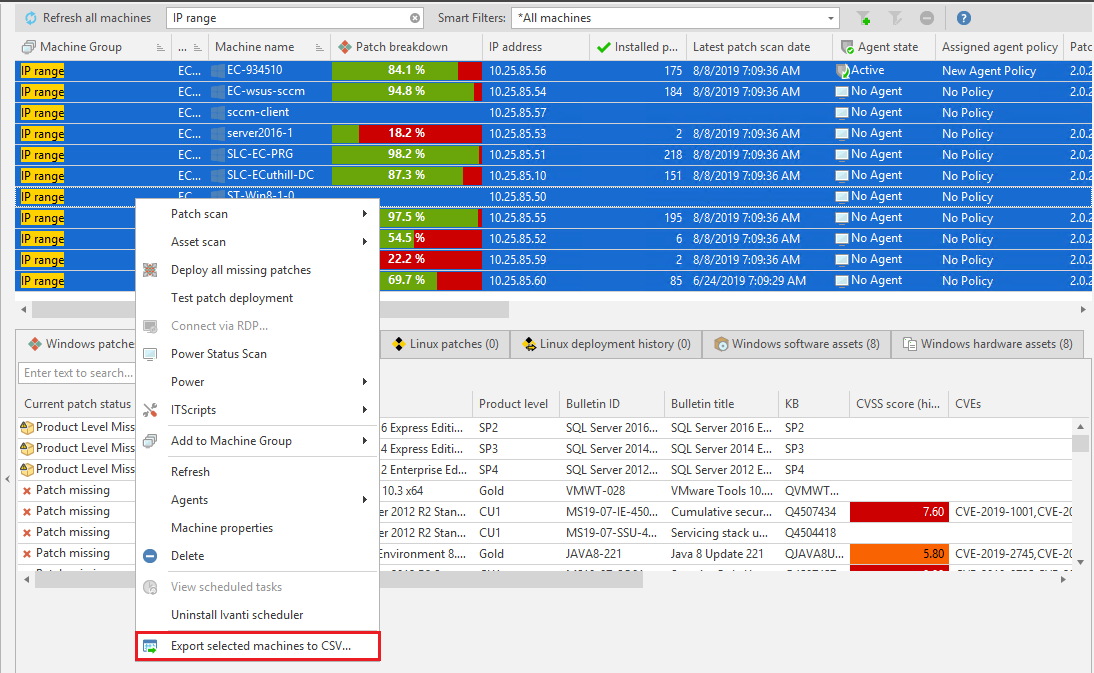Image resolution: width=1094 pixels, height=673 pixels.
Task: Click the Delete minus icon in the context menu
Action: (x=149, y=555)
